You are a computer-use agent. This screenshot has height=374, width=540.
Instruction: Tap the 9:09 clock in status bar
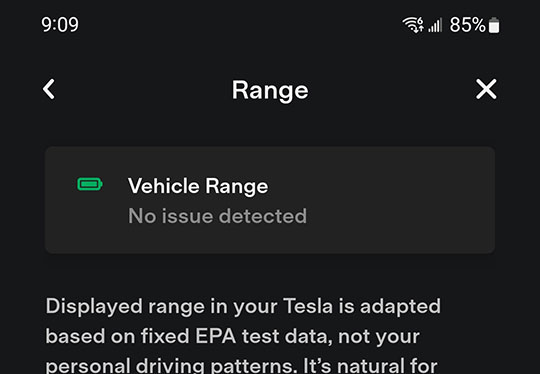[x=60, y=25]
